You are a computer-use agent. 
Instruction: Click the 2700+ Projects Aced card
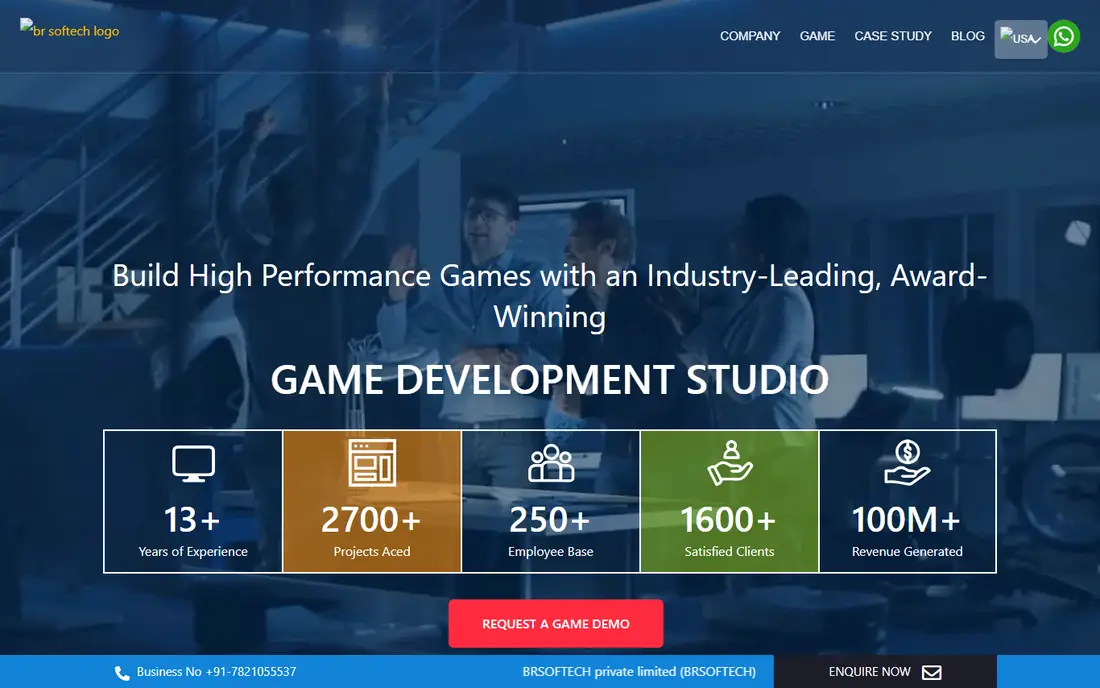[x=372, y=501]
